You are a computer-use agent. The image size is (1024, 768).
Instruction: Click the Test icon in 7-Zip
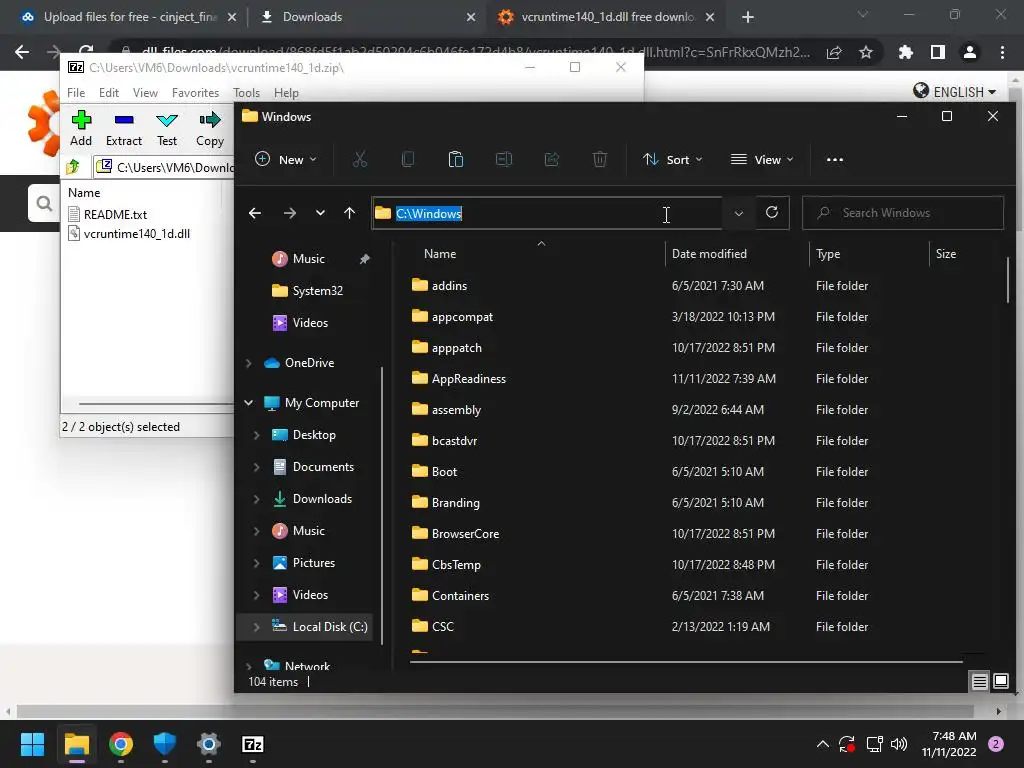point(167,120)
